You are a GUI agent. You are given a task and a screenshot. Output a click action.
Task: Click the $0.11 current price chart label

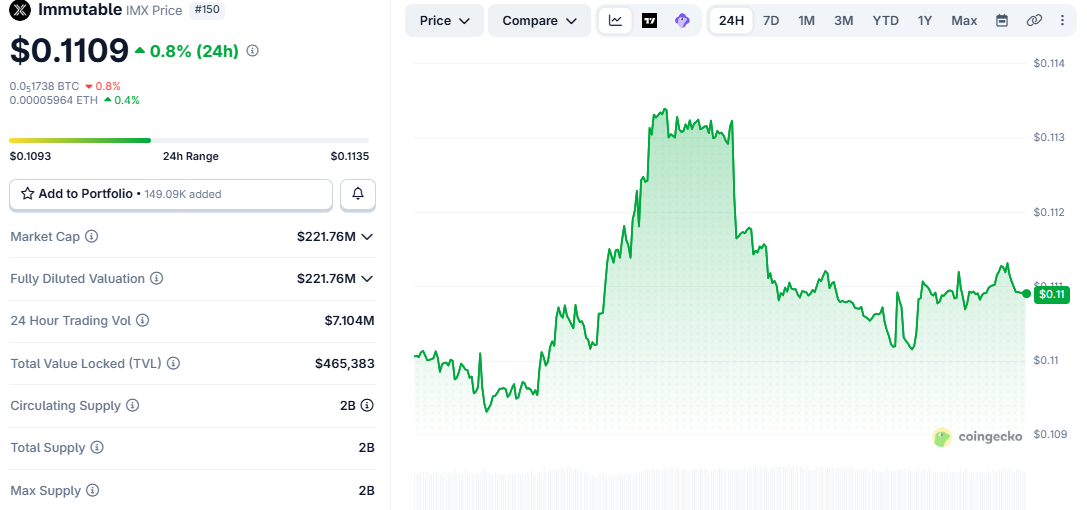coord(1052,294)
